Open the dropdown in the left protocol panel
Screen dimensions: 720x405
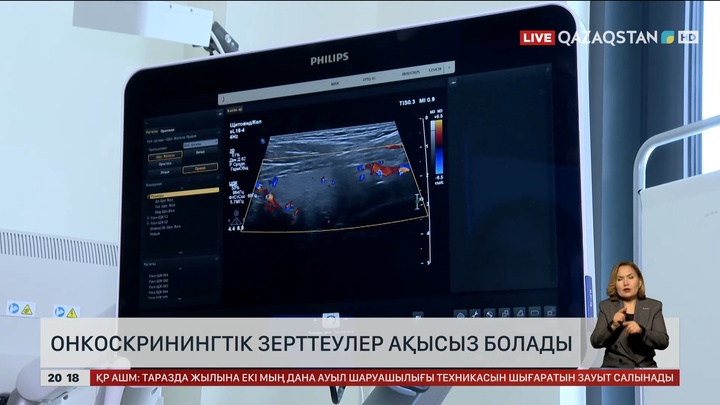click(x=201, y=144)
